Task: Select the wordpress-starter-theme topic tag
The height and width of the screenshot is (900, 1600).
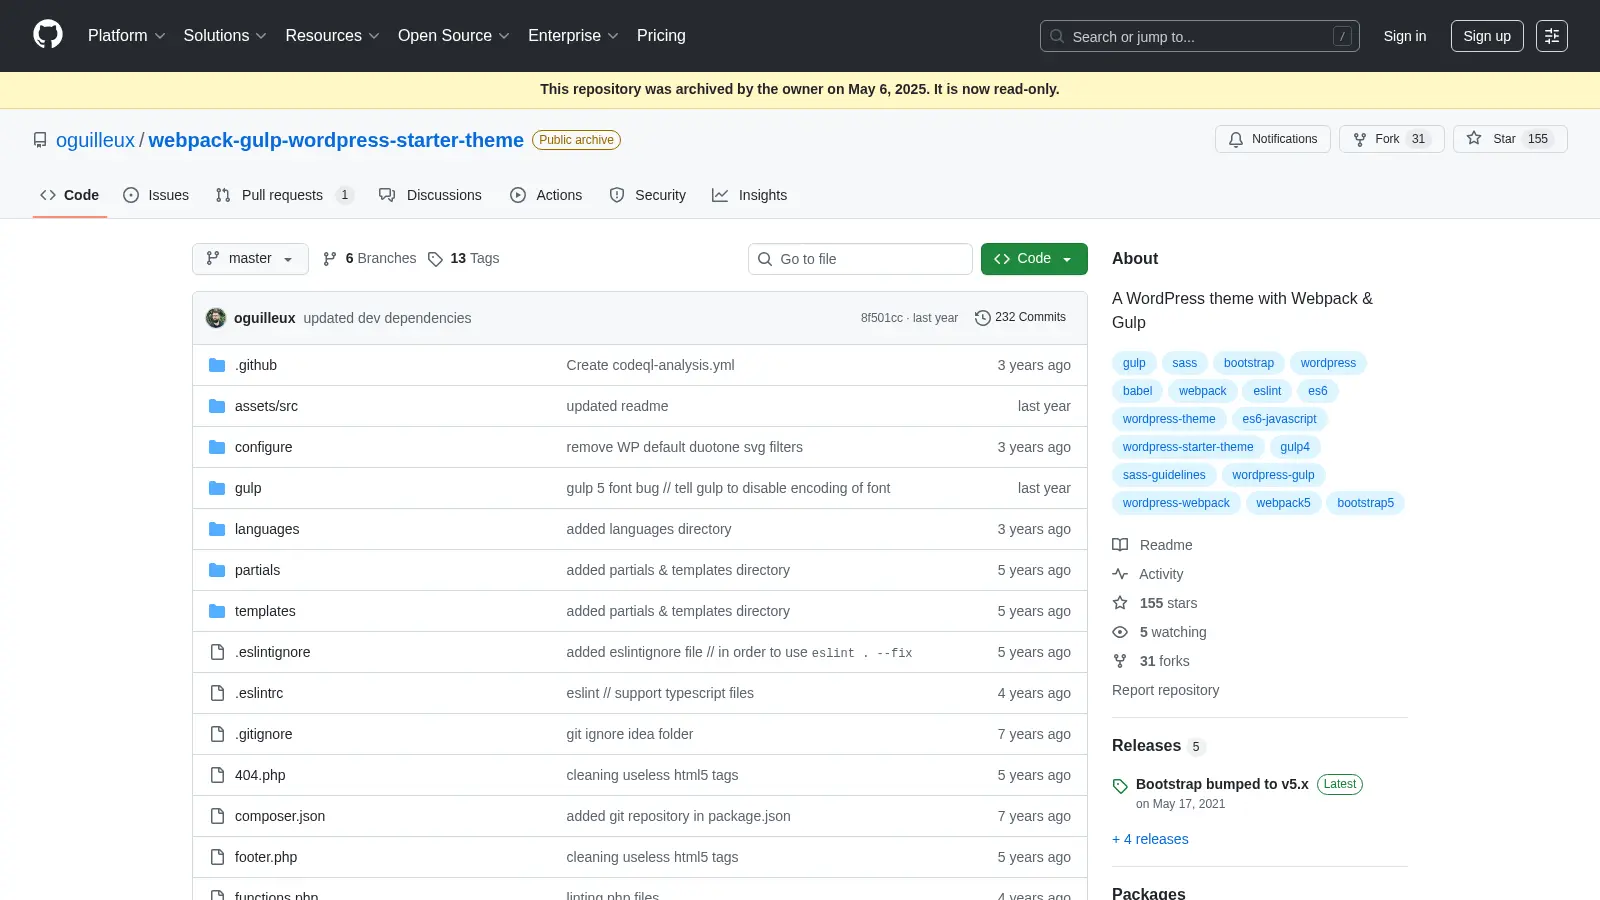Action: [1188, 447]
